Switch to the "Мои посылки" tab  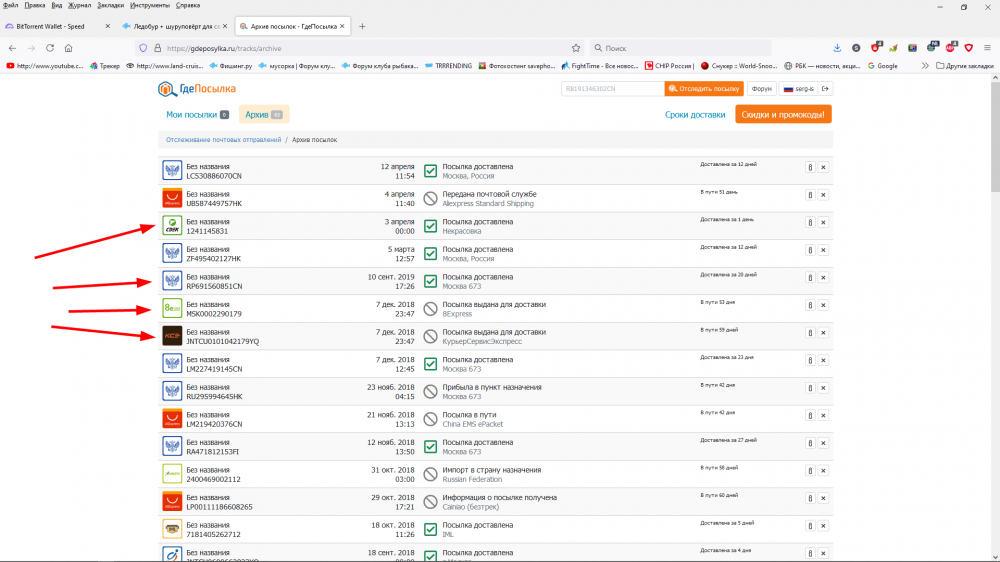190,115
